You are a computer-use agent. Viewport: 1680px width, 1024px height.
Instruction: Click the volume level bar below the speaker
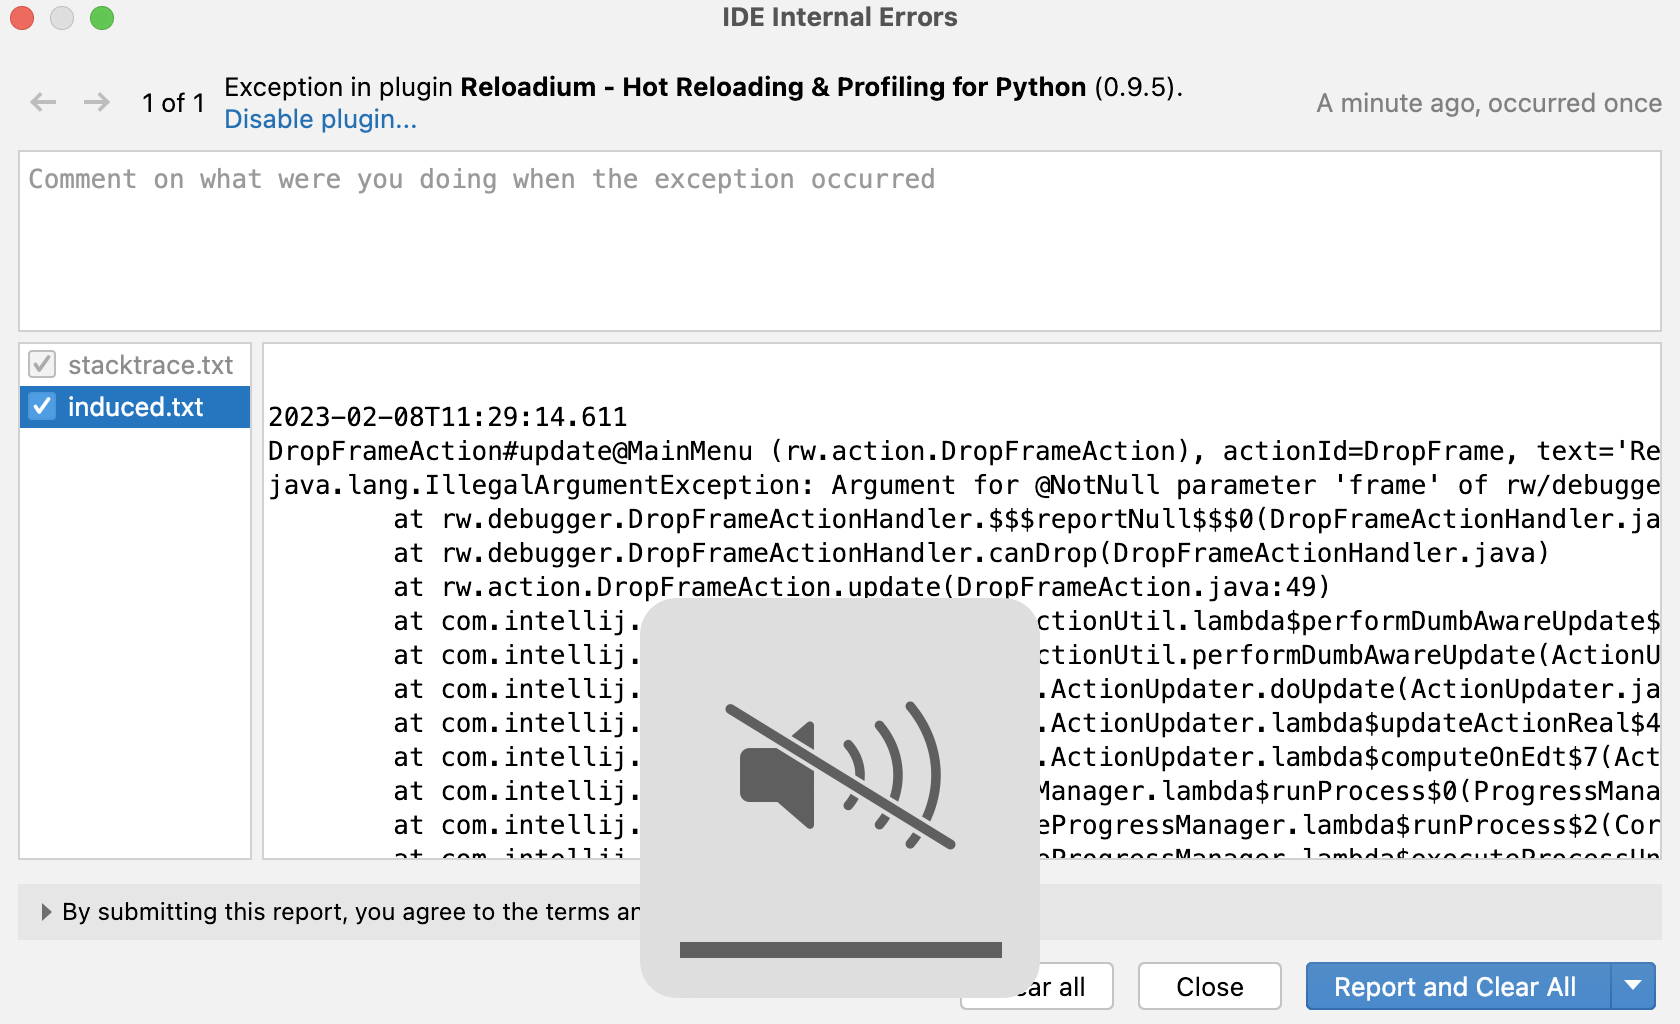point(840,948)
